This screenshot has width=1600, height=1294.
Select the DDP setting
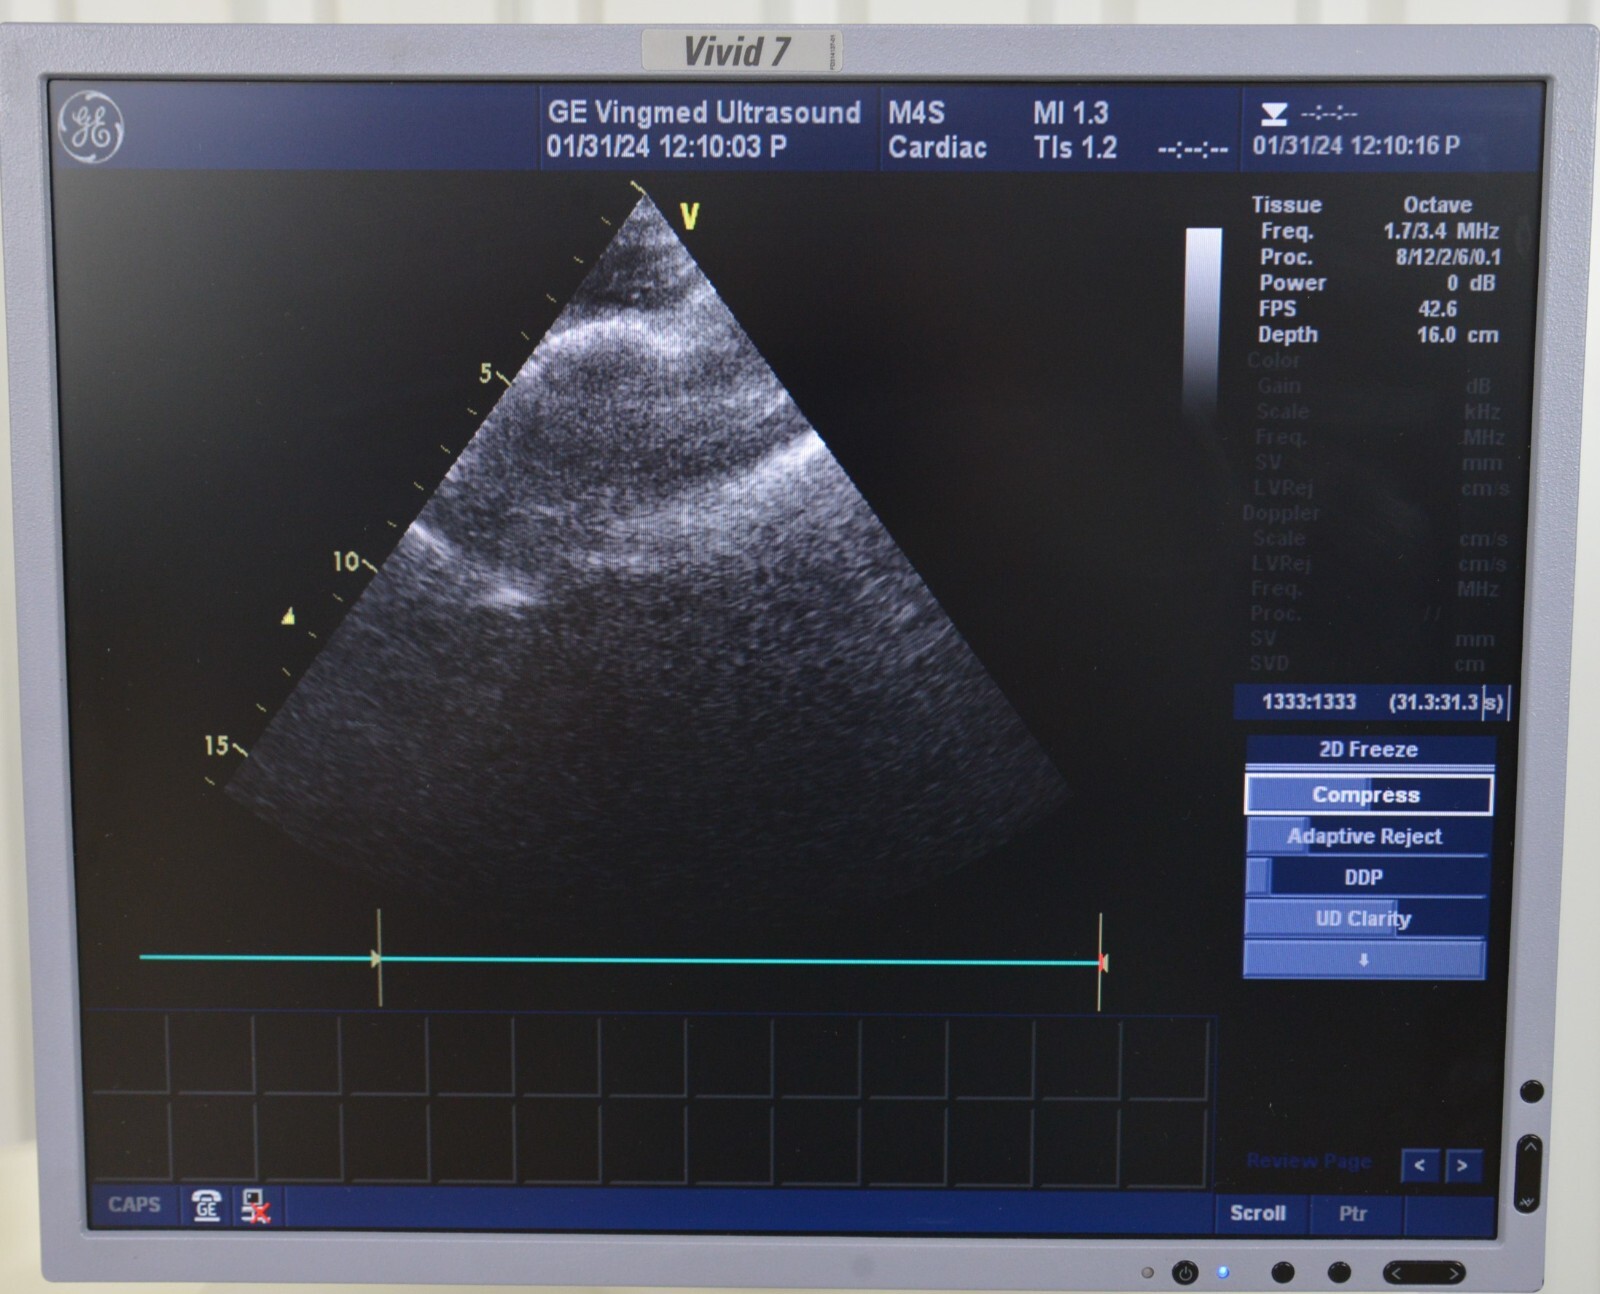click(x=1364, y=877)
